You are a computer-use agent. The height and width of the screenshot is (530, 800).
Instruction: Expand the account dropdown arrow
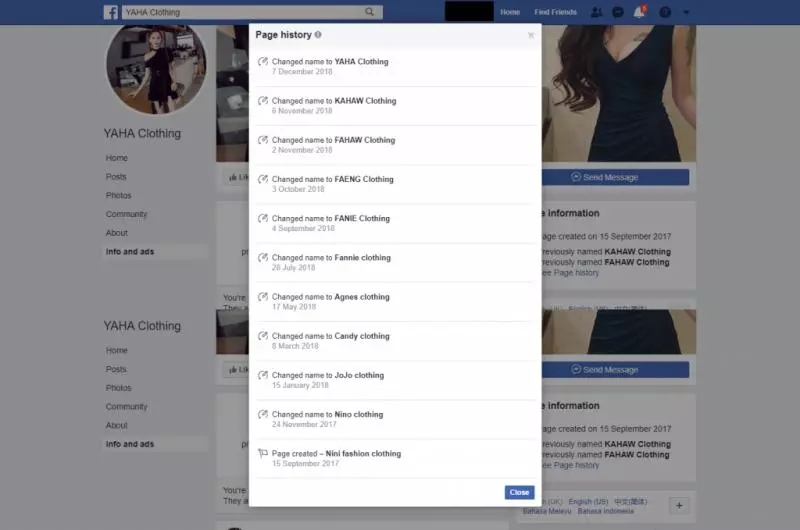click(686, 12)
